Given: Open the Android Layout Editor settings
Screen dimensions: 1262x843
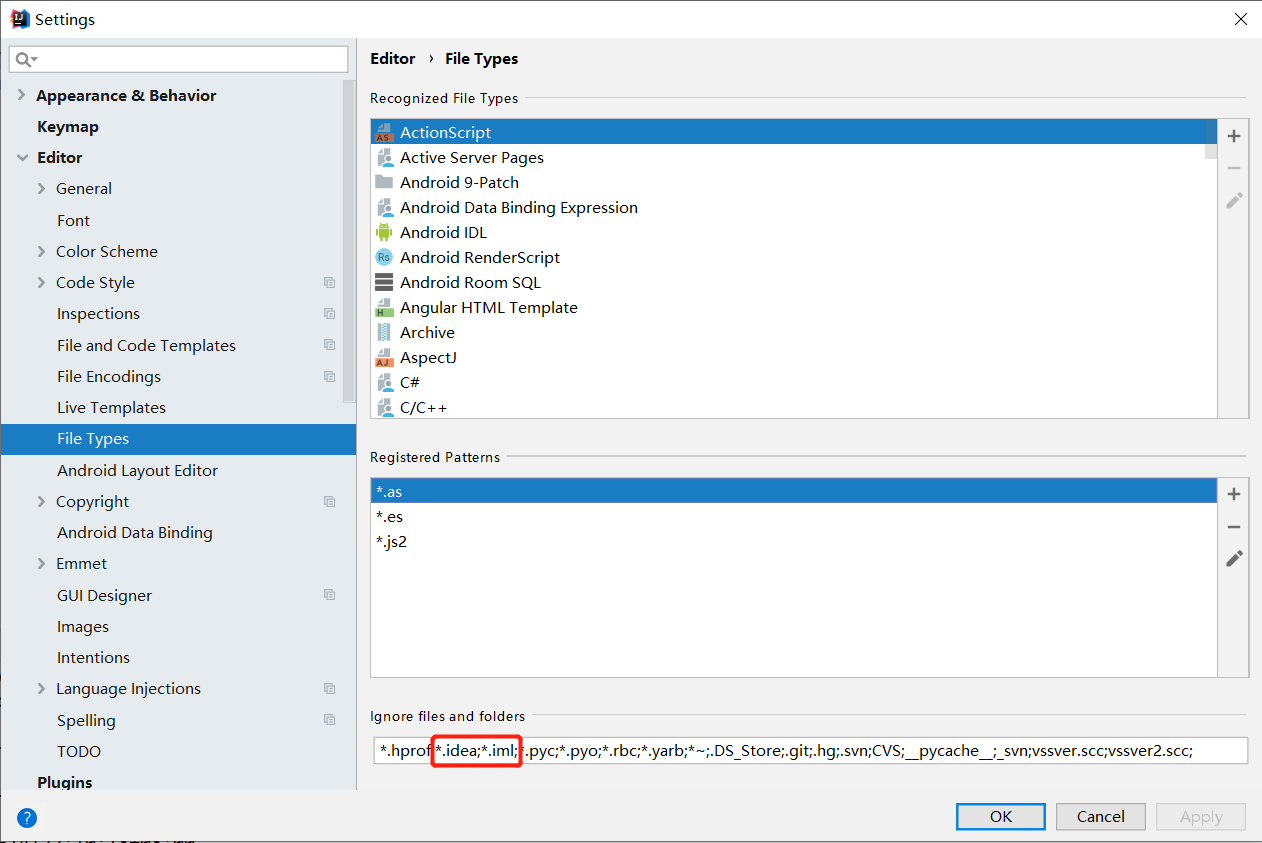Looking at the screenshot, I should pos(137,471).
